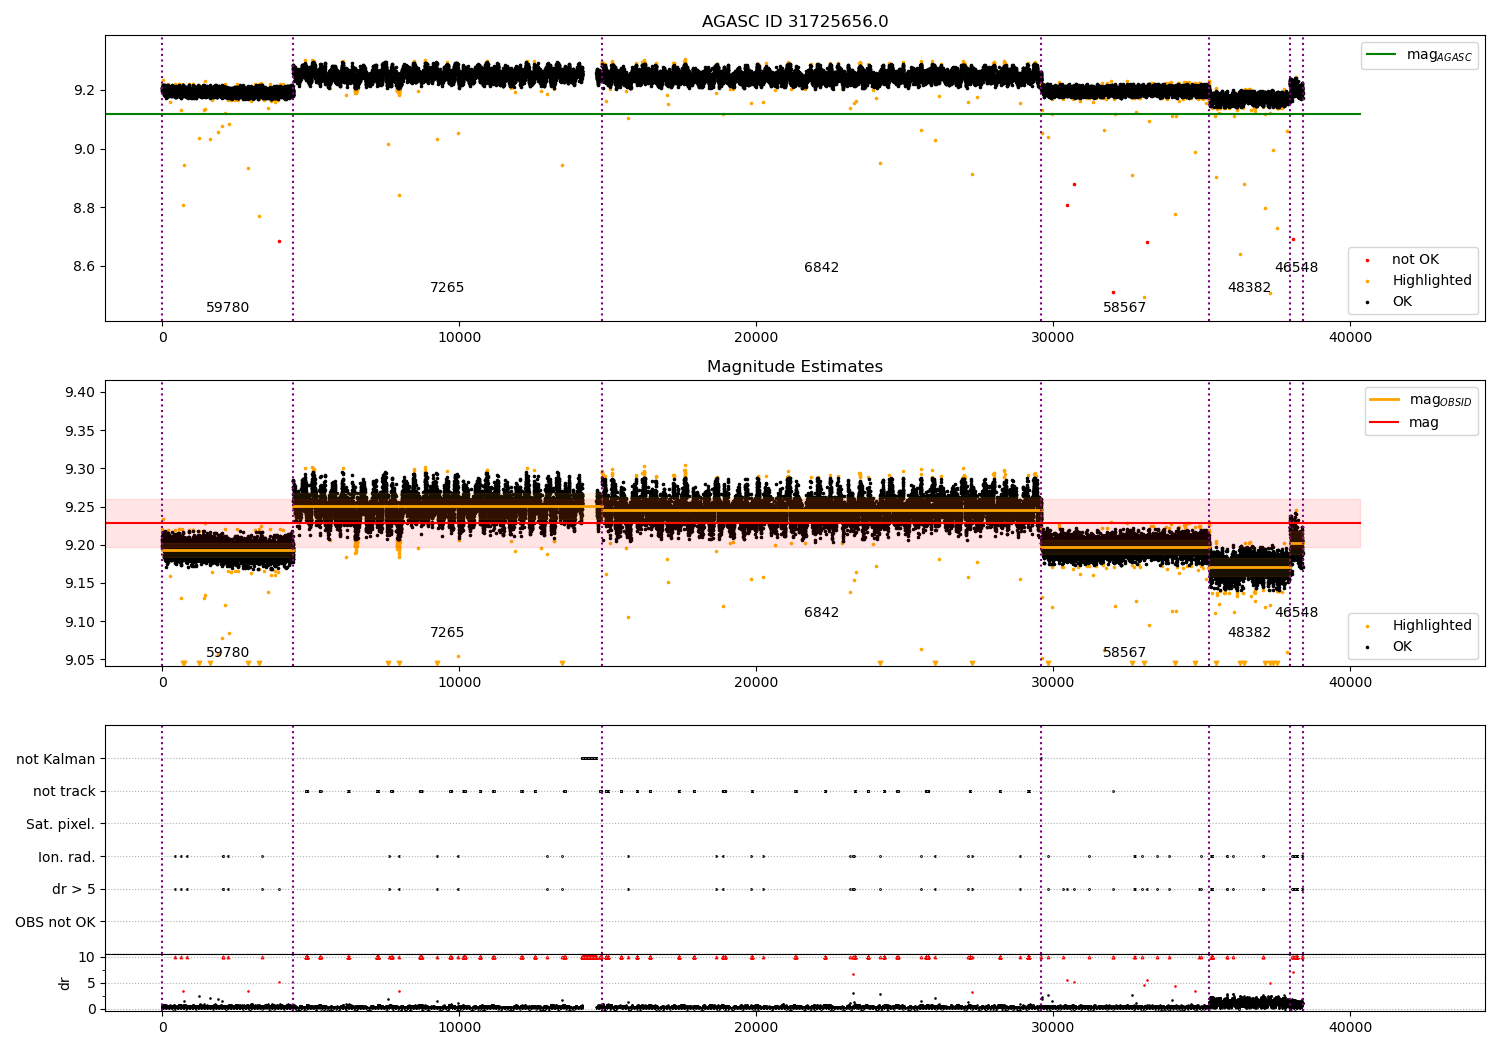Click y-tick '9.0' in top plot
The height and width of the screenshot is (1050, 1500).
coord(85,149)
